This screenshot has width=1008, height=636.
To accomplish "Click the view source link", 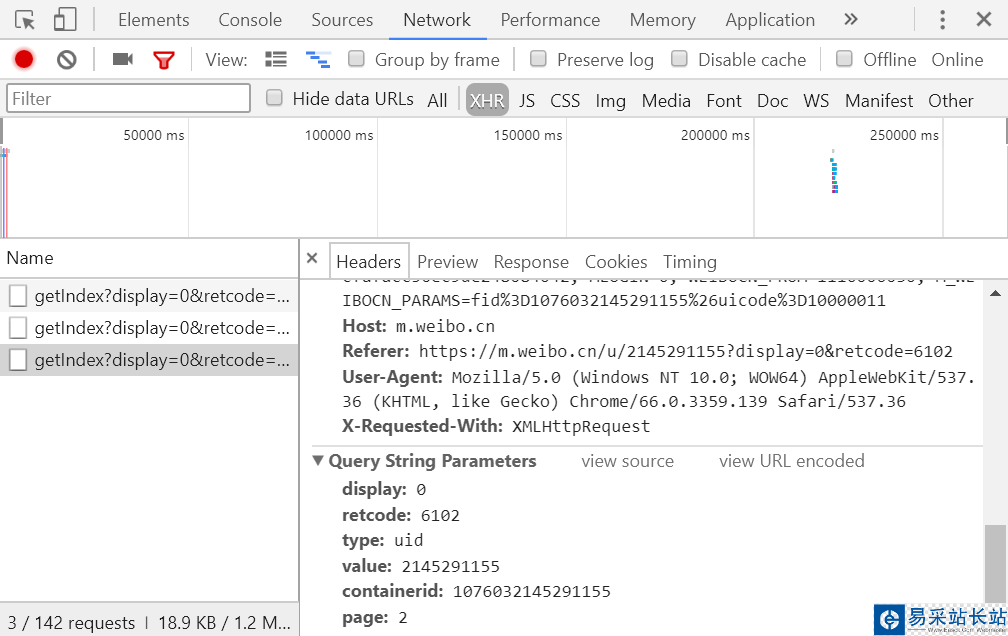I will tap(627, 461).
